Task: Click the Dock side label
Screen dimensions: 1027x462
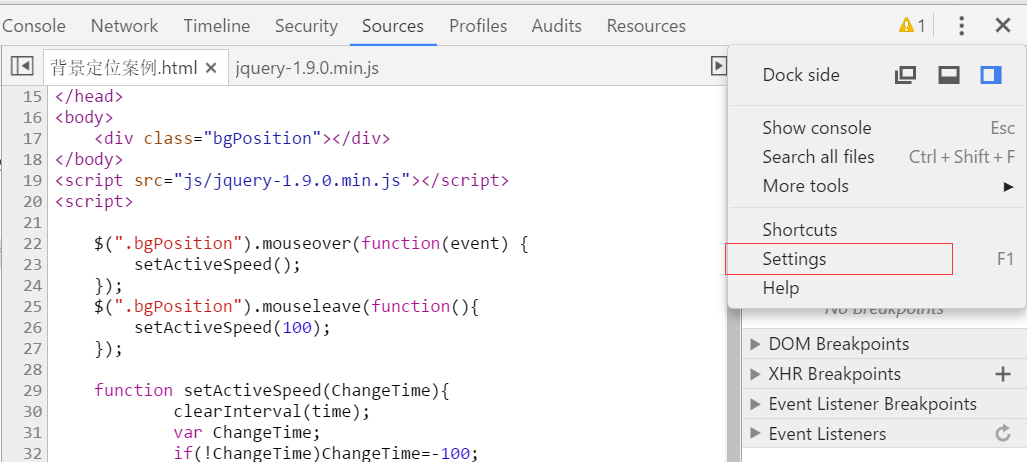Action: coord(801,75)
